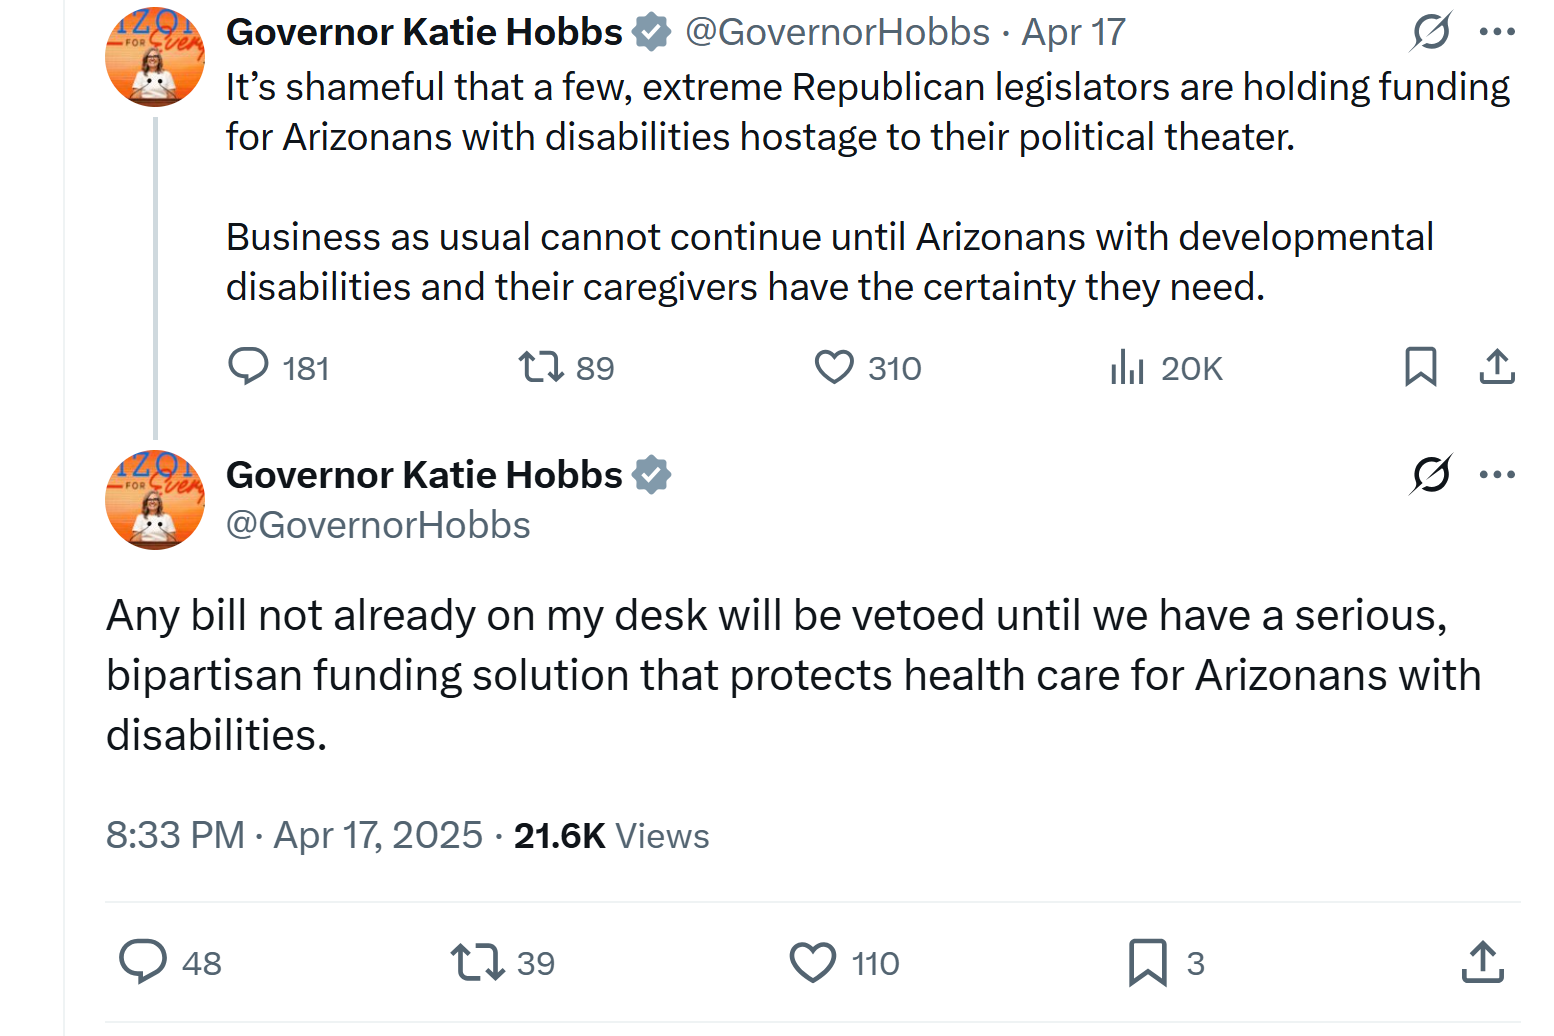The image size is (1554, 1036).
Task: Open the more options menu on the first tweet
Action: point(1496,31)
